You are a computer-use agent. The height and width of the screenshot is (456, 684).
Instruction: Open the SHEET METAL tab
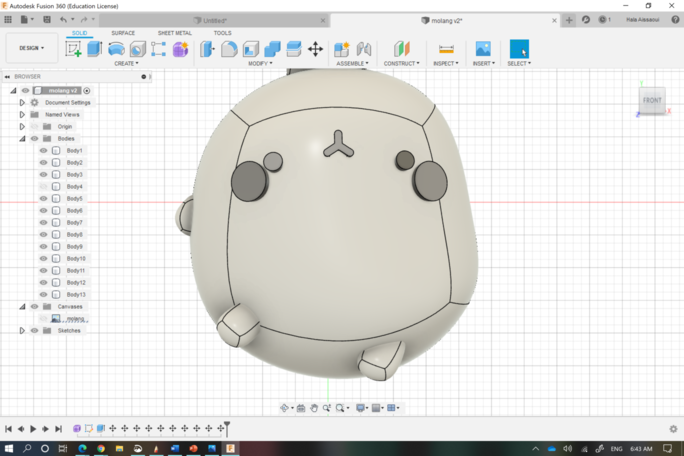pos(174,33)
